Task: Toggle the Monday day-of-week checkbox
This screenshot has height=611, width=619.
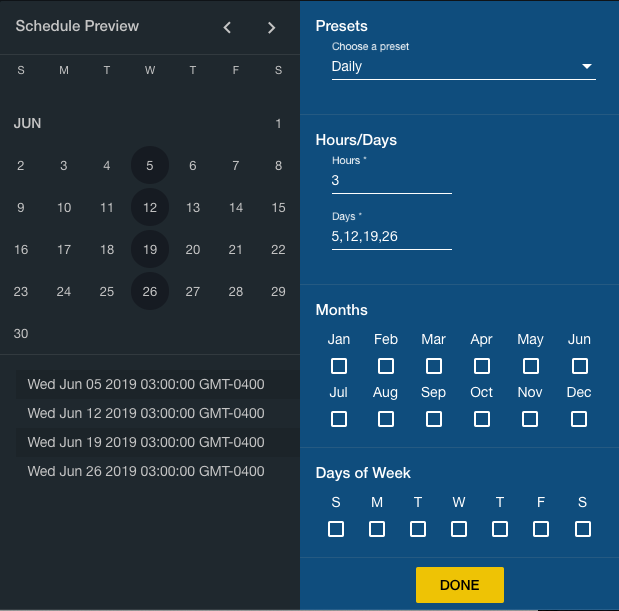Action: click(x=377, y=529)
